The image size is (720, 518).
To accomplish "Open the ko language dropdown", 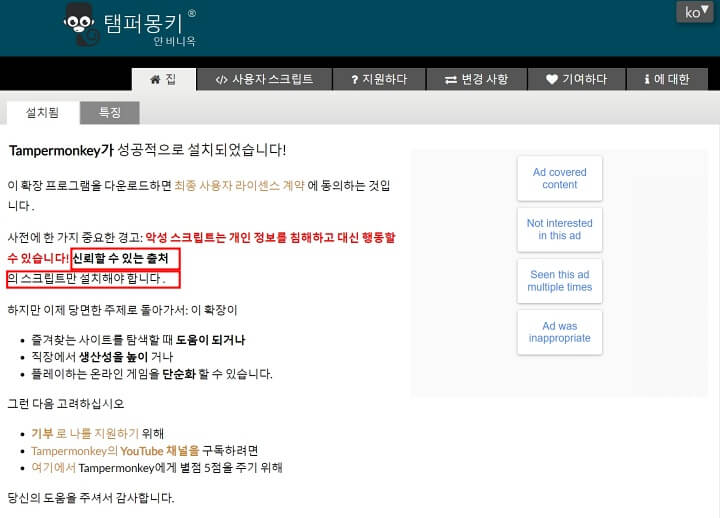I will [695, 12].
